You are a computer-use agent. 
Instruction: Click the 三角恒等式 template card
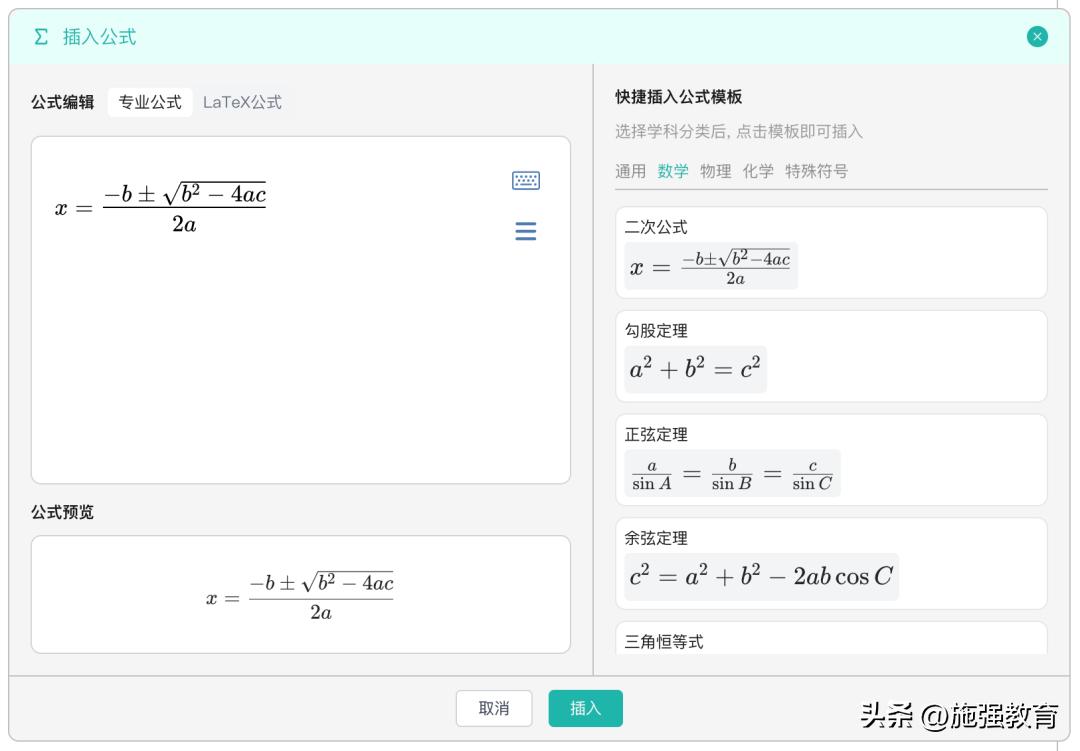point(831,639)
